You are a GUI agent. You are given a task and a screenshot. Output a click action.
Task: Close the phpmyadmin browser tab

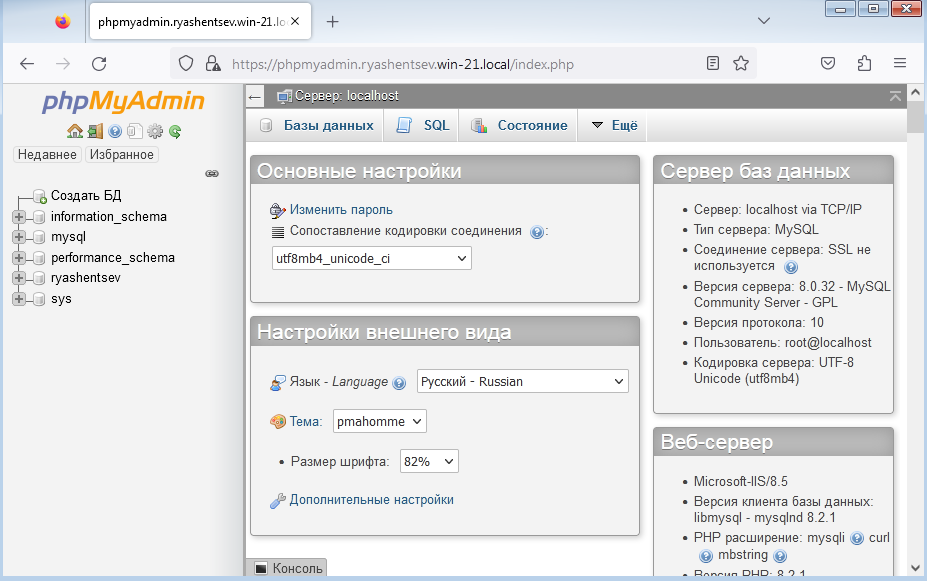(x=295, y=21)
